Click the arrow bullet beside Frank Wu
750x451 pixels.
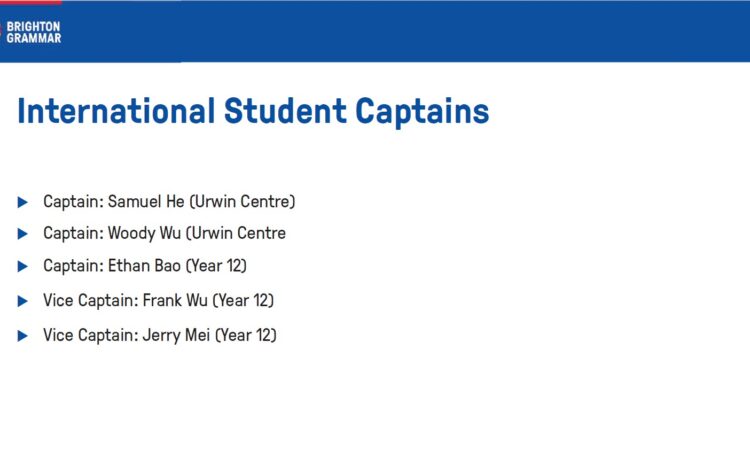point(22,301)
